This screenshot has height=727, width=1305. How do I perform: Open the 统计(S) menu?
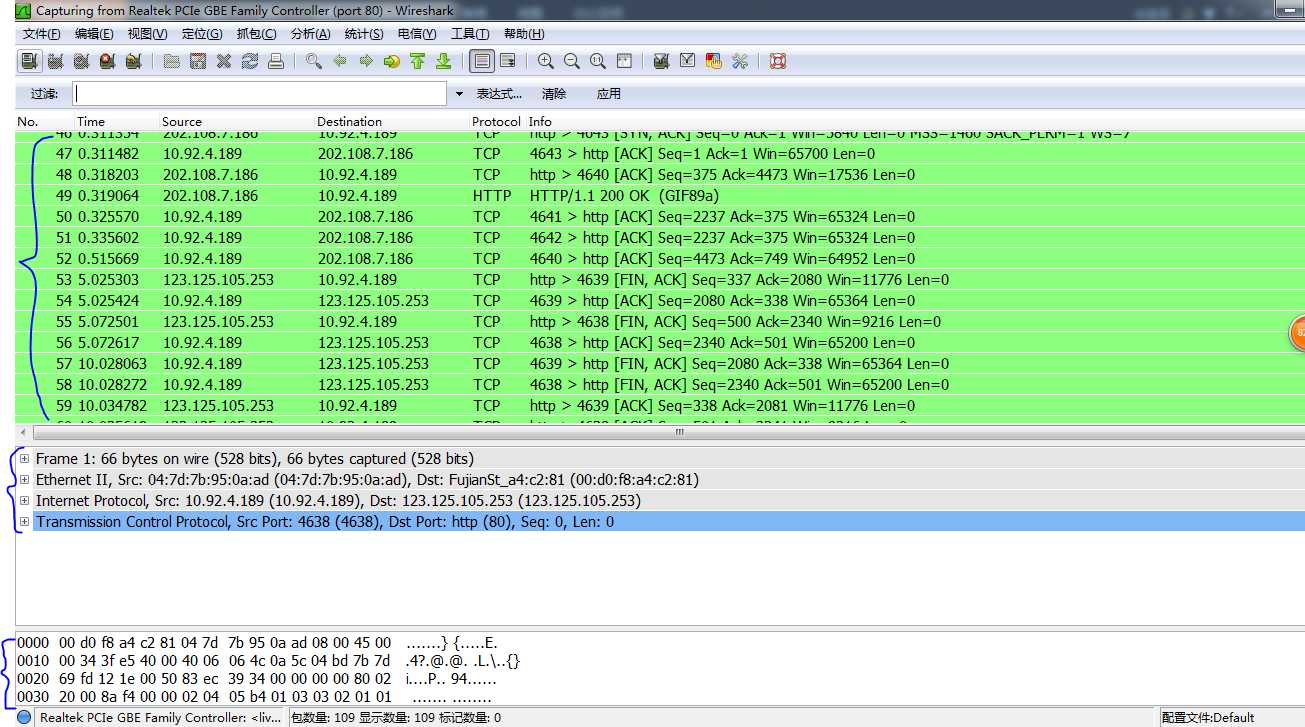[364, 34]
